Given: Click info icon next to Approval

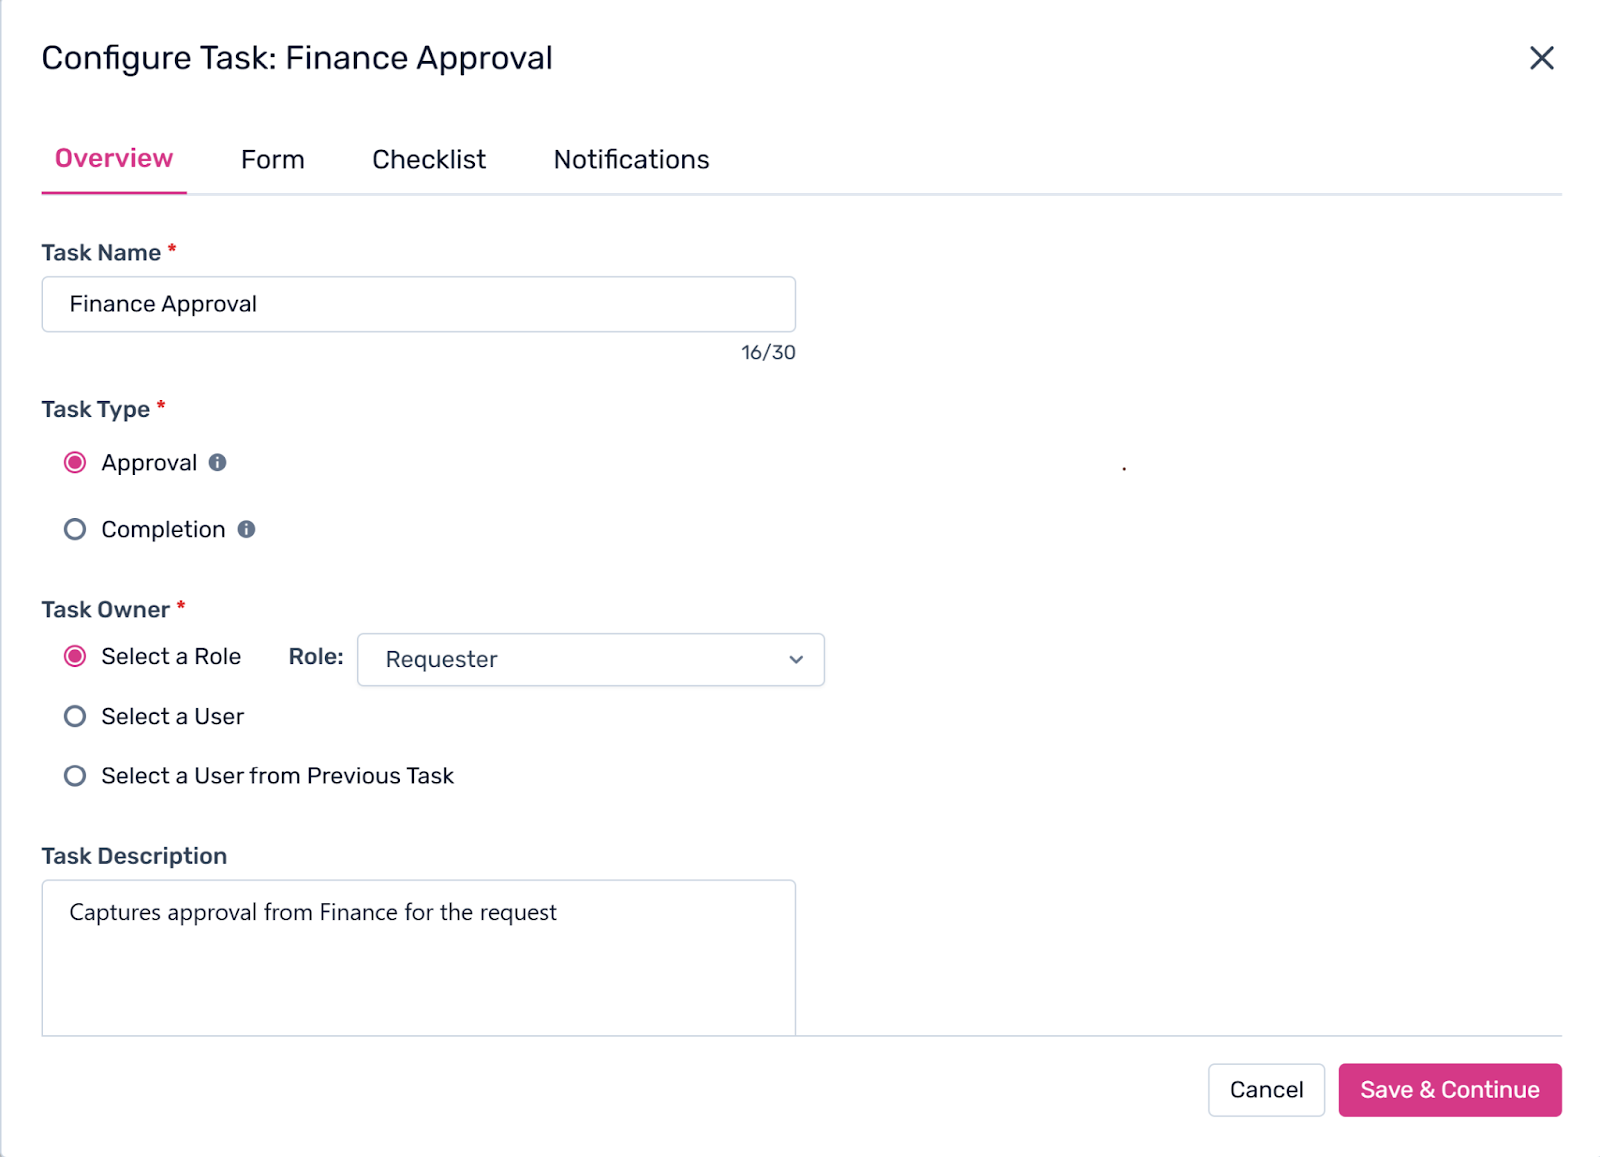Looking at the screenshot, I should [x=217, y=462].
